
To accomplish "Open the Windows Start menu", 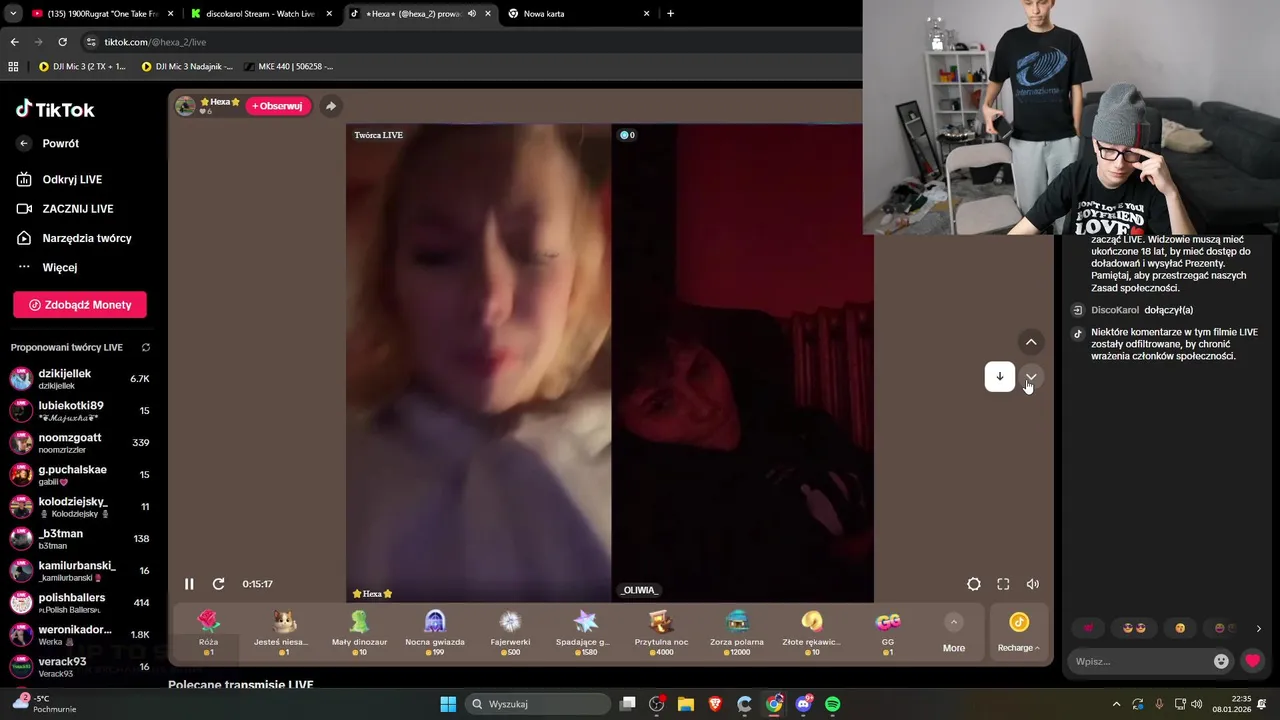I will [x=448, y=704].
